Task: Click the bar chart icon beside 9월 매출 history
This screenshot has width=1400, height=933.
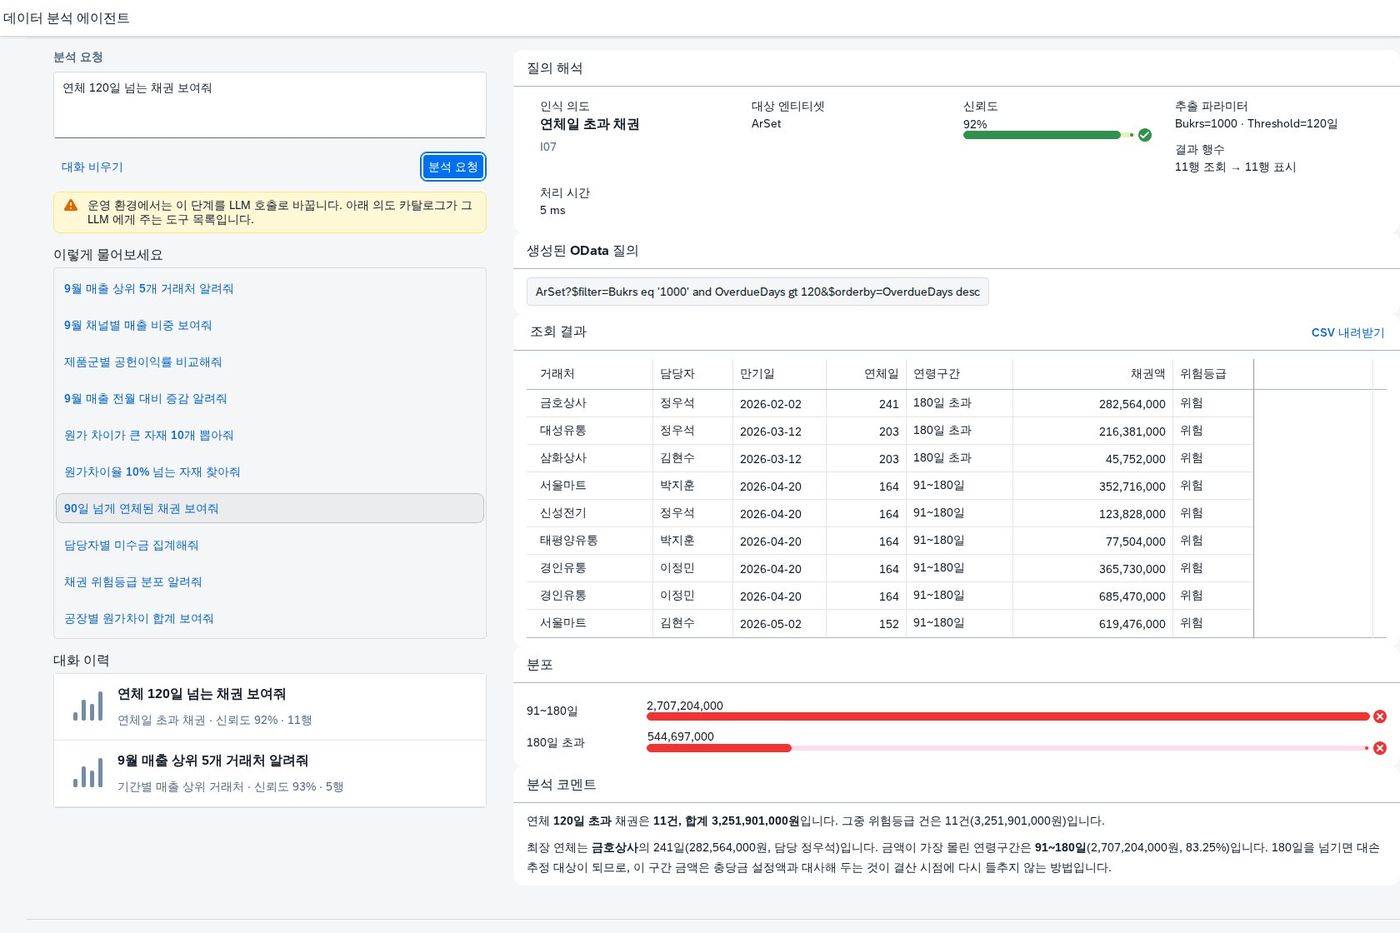Action: point(88,774)
